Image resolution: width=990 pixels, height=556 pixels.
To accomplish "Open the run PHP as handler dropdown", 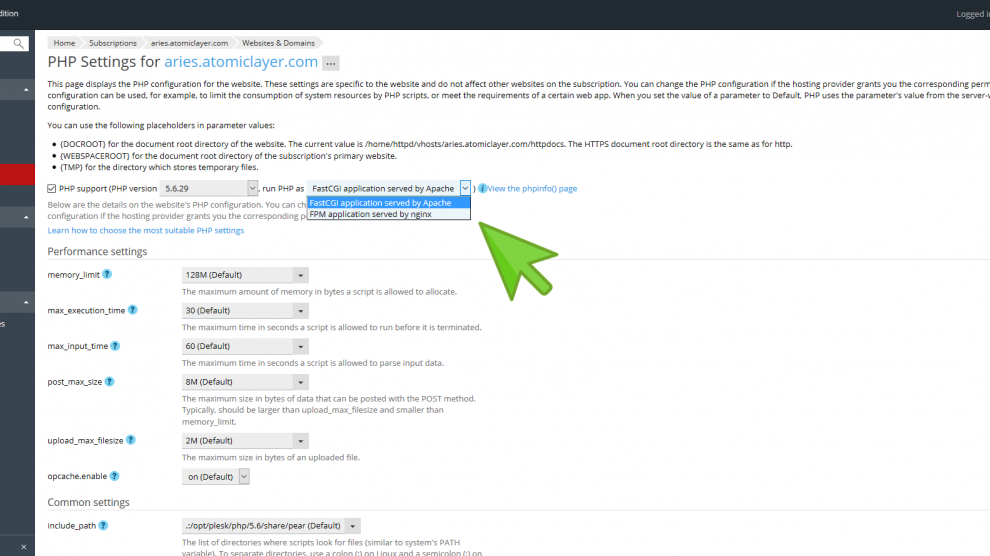I will coord(388,188).
